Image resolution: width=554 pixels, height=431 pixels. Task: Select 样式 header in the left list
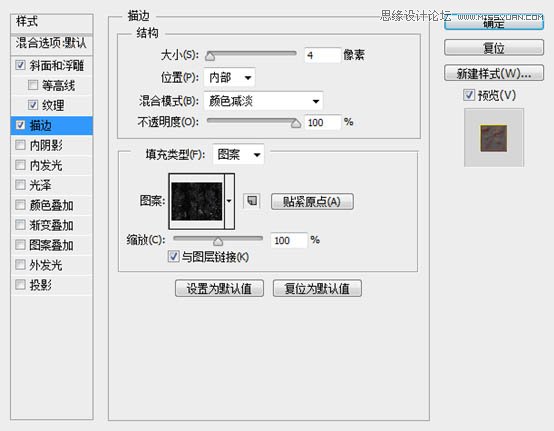click(52, 22)
